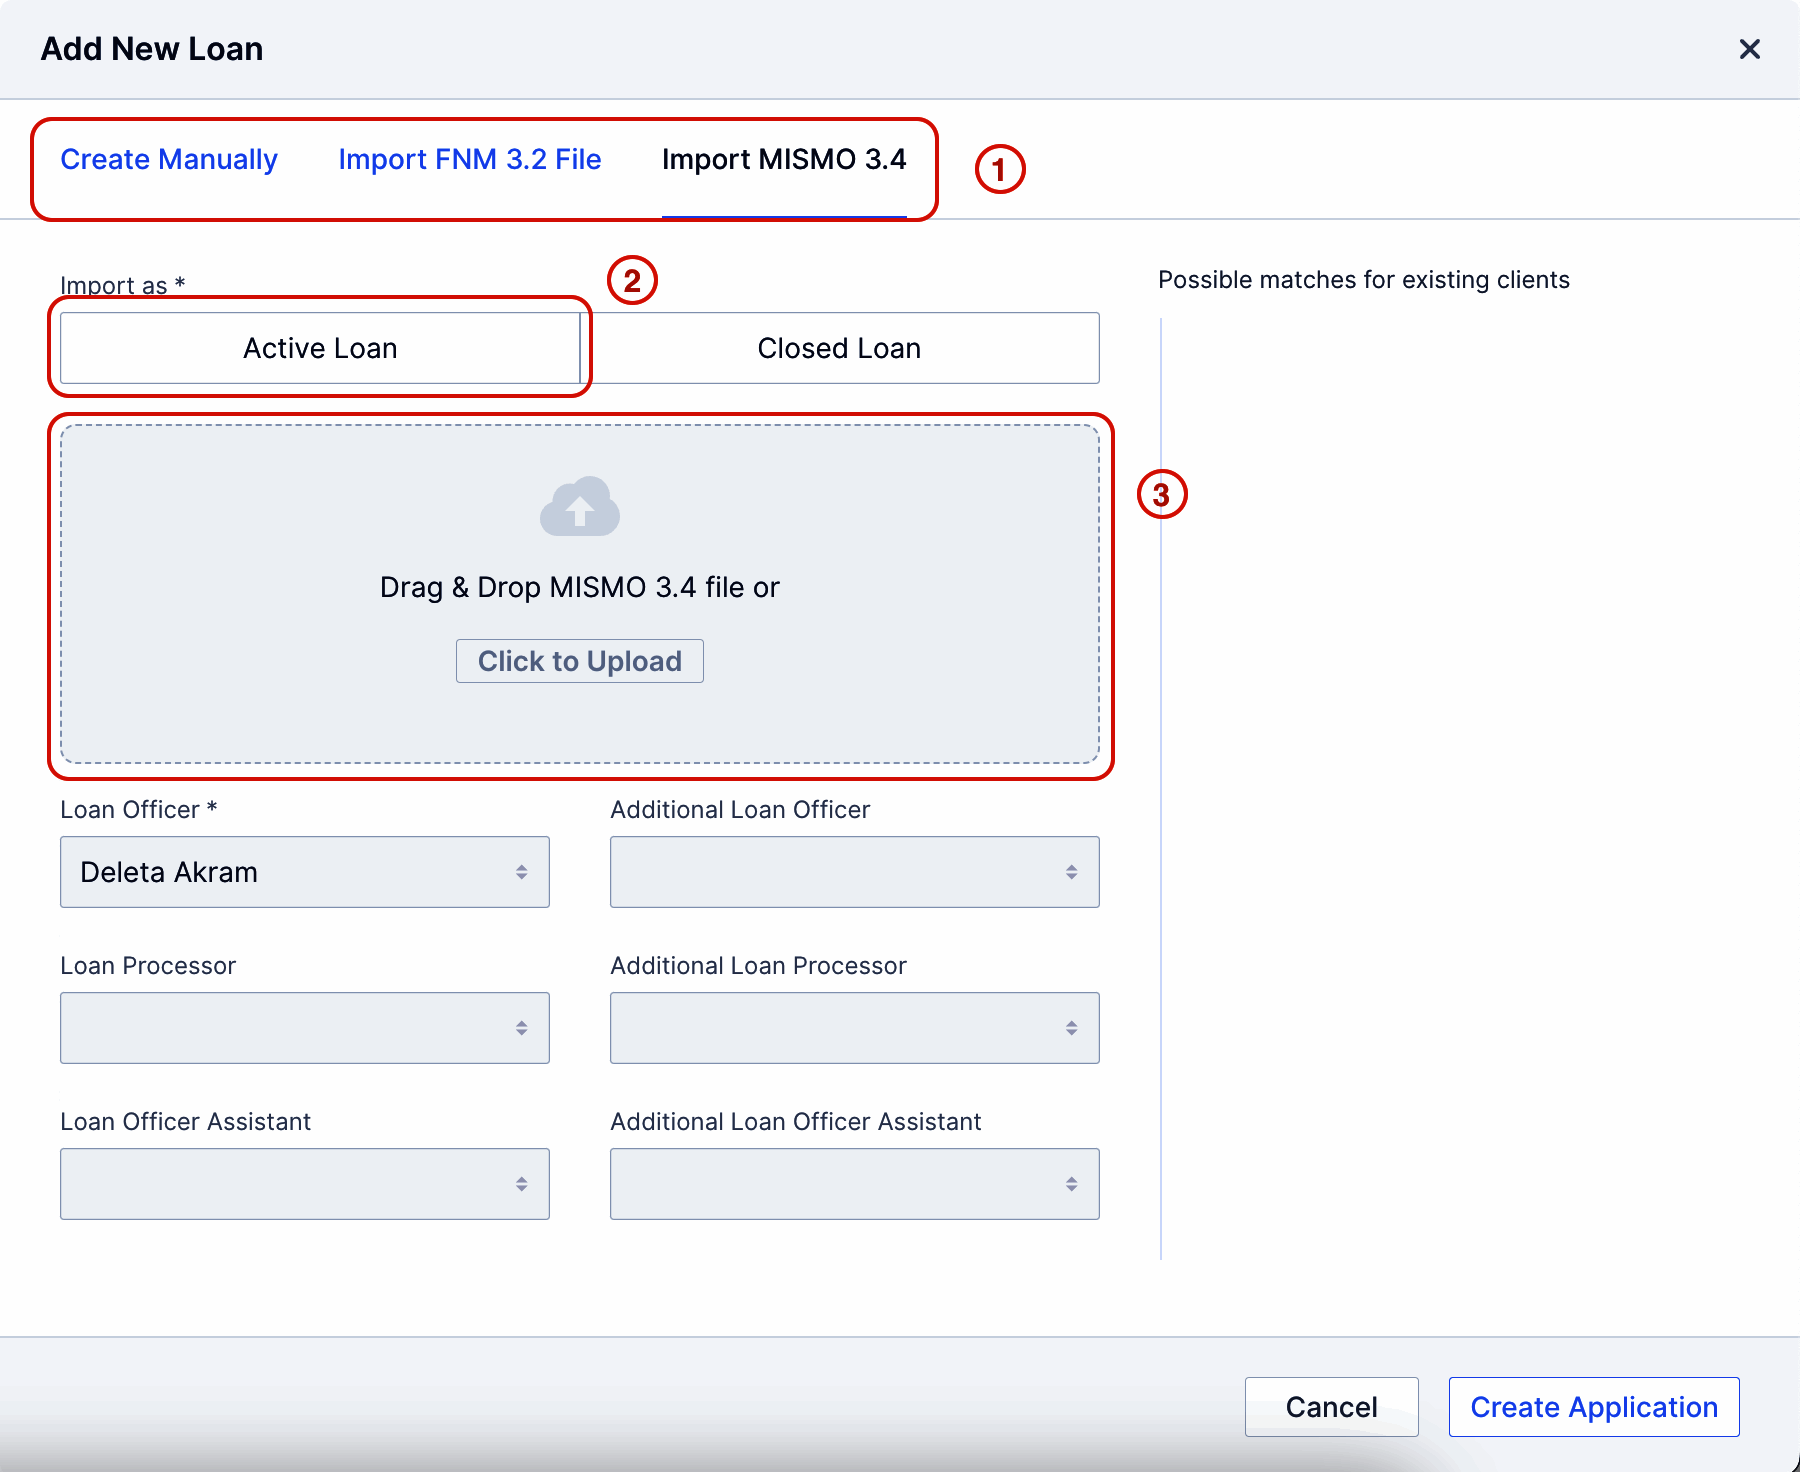Cancel adding the new loan

(x=1331, y=1407)
